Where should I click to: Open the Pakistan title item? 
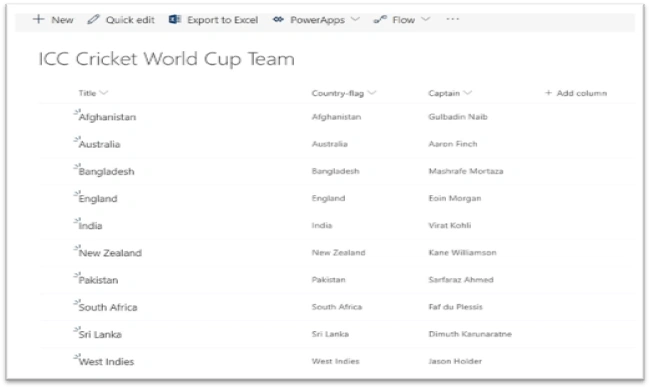(x=98, y=280)
